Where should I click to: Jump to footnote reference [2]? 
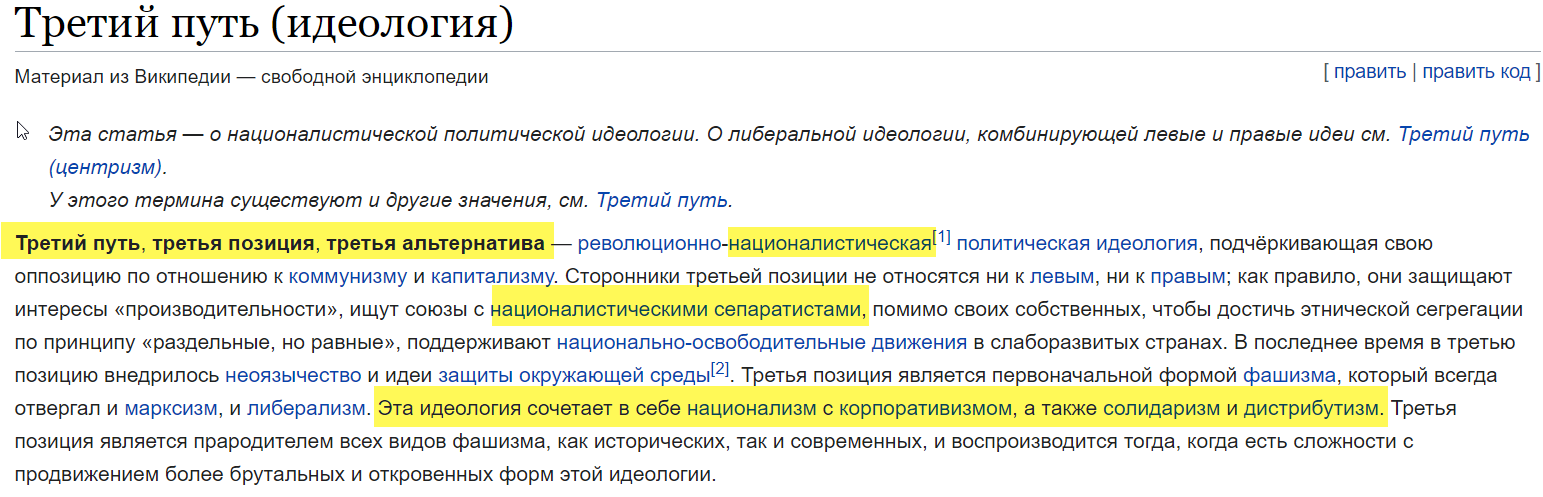coord(720,371)
